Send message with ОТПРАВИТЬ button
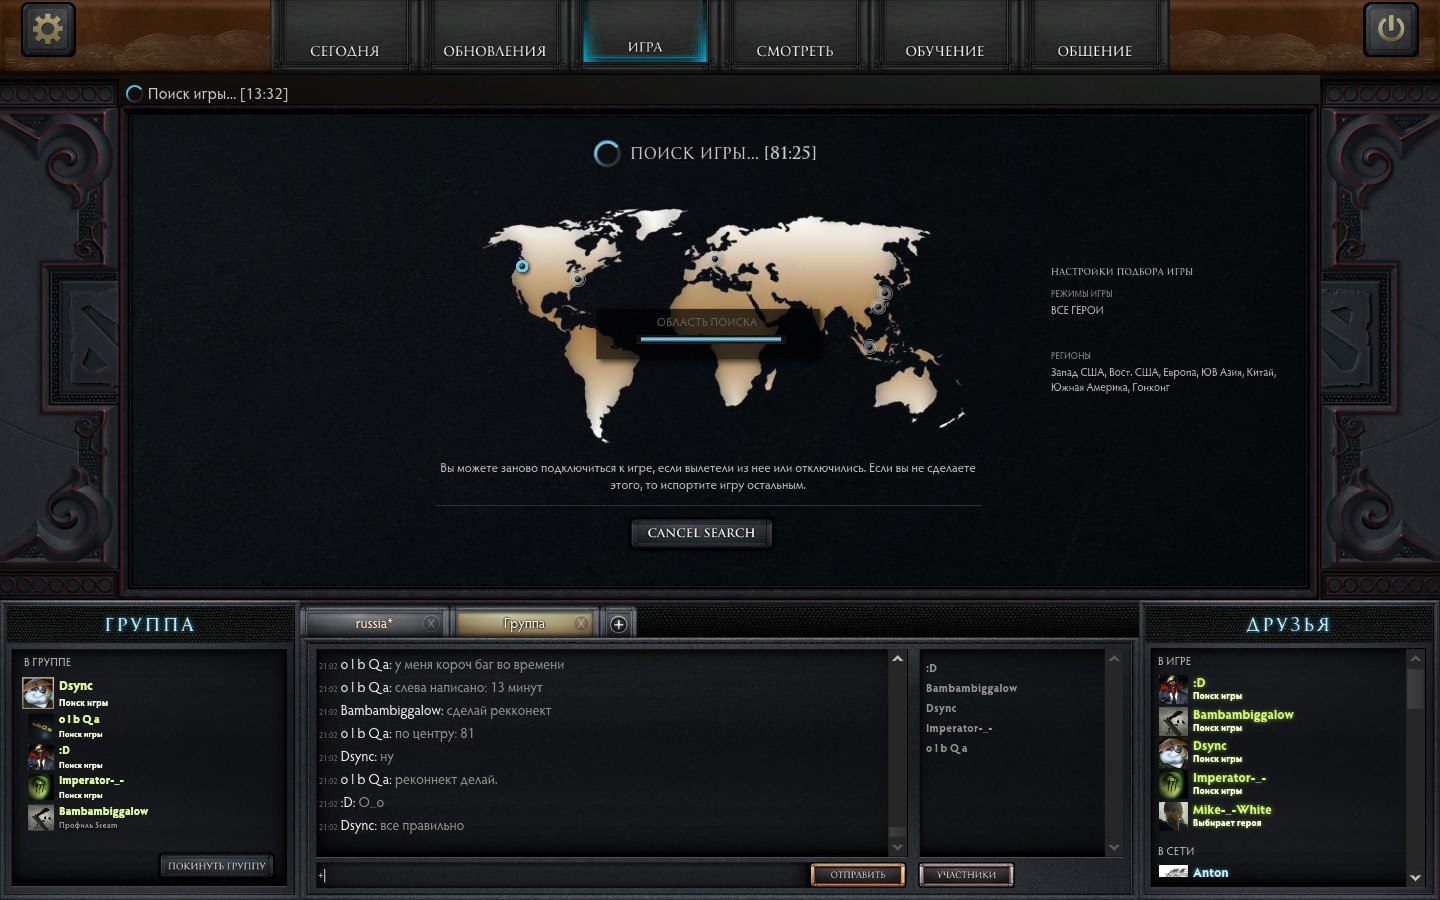Screen dimensions: 1440x900 pyautogui.click(x=857, y=875)
